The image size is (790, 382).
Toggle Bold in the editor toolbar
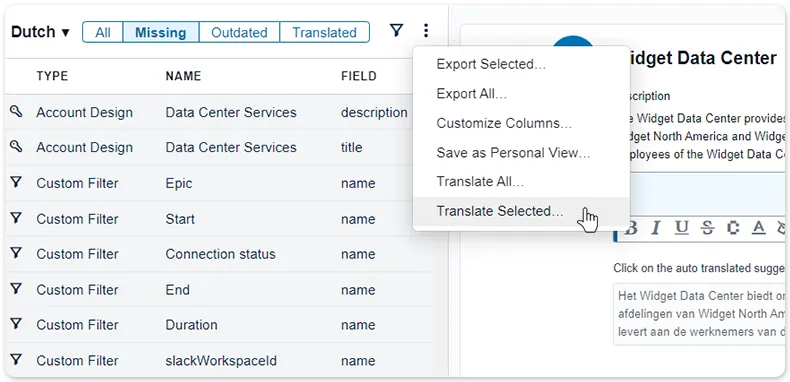point(631,228)
